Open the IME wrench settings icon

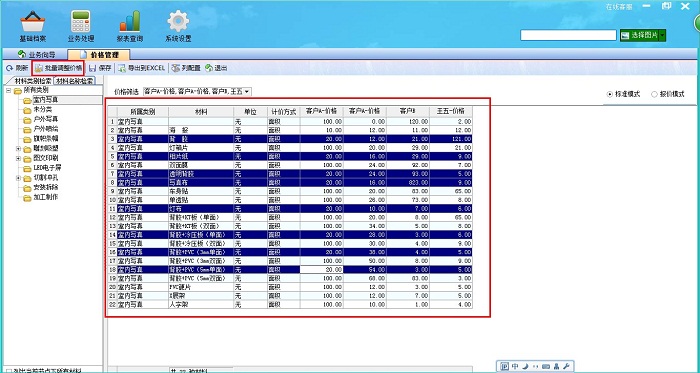tap(566, 366)
